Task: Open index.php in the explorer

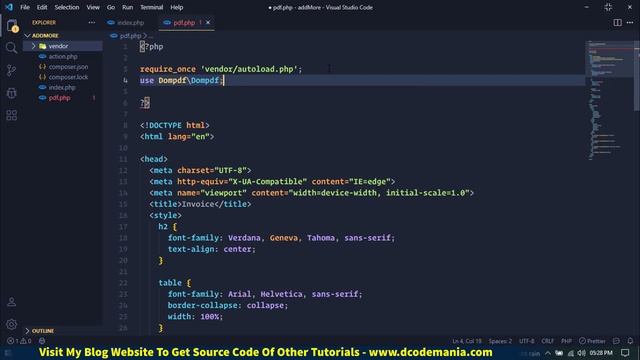Action: [x=62, y=87]
